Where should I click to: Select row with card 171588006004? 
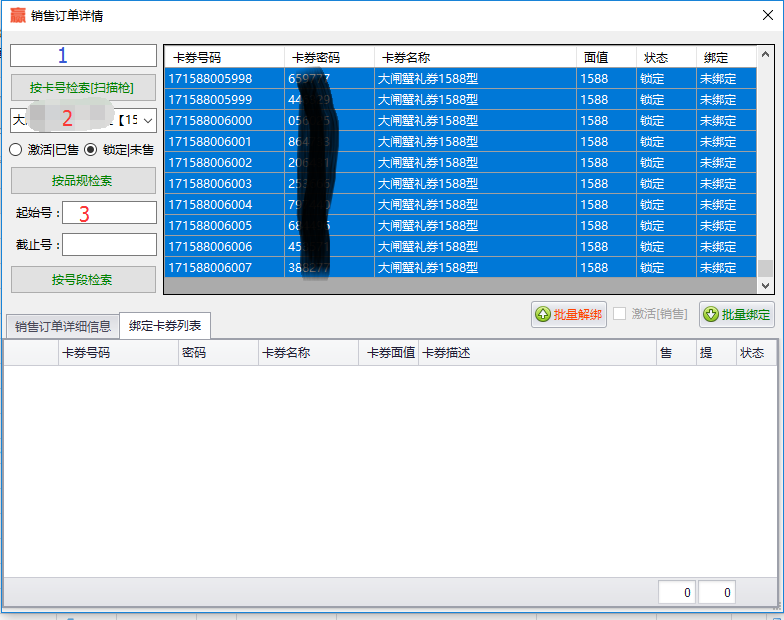pyautogui.click(x=460, y=204)
